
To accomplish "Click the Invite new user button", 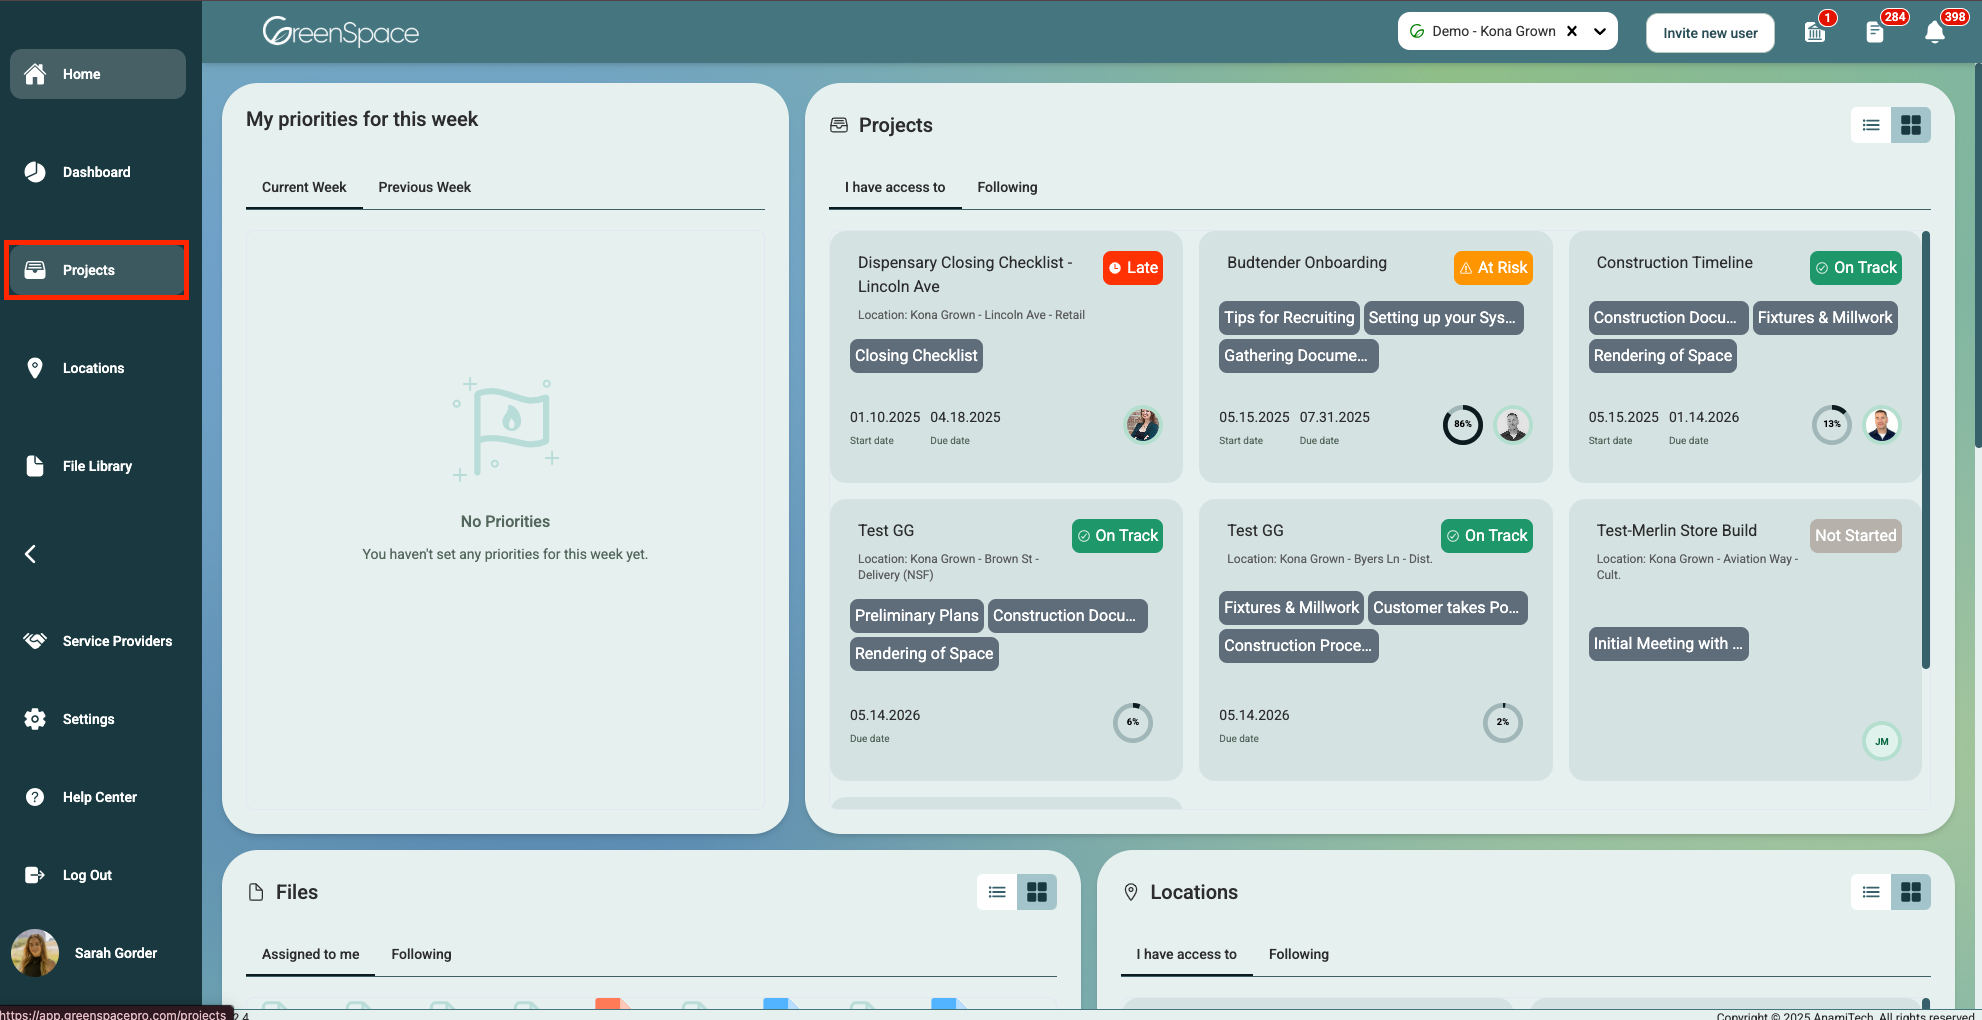I will click(1710, 33).
